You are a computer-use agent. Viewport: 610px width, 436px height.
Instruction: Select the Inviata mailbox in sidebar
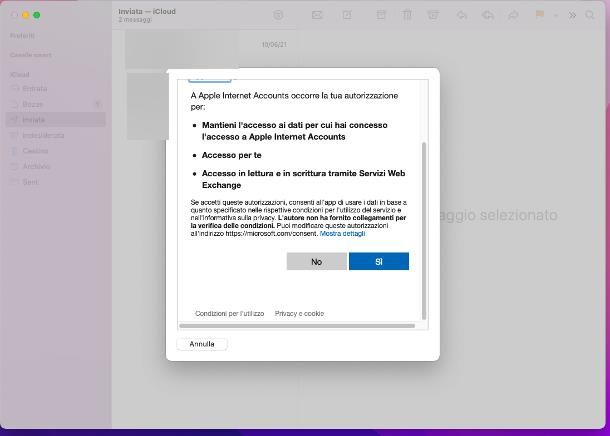[x=56, y=120]
